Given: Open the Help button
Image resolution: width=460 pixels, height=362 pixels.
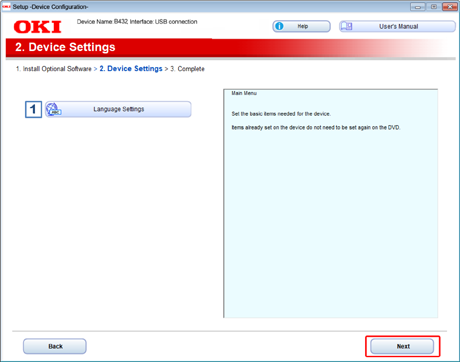Looking at the screenshot, I should pos(301,26).
